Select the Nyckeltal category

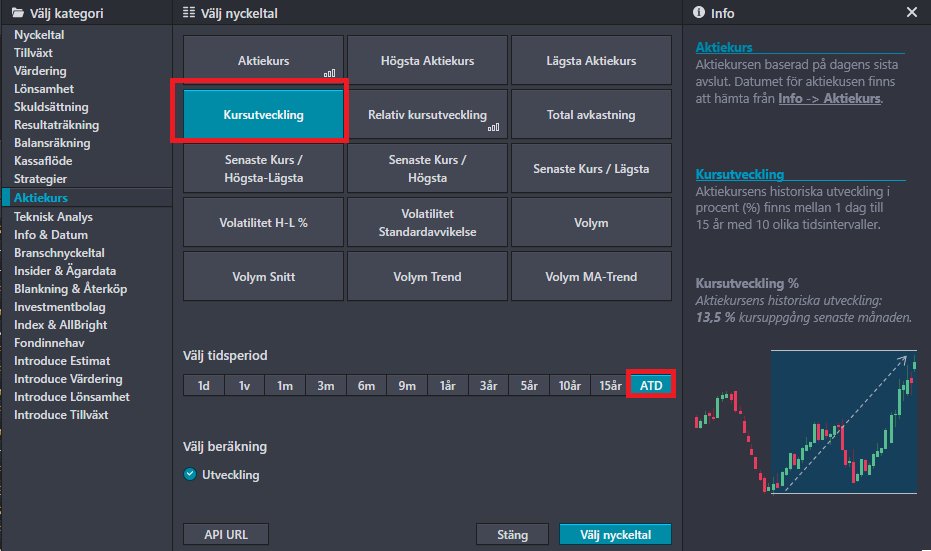[x=39, y=34]
